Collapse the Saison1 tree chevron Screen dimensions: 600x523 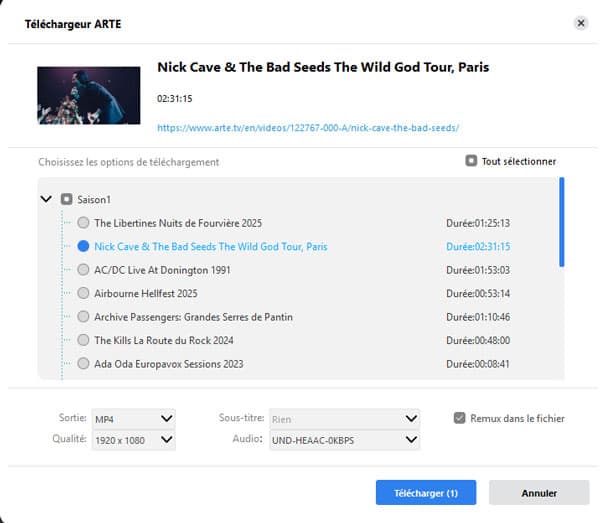(x=45, y=199)
